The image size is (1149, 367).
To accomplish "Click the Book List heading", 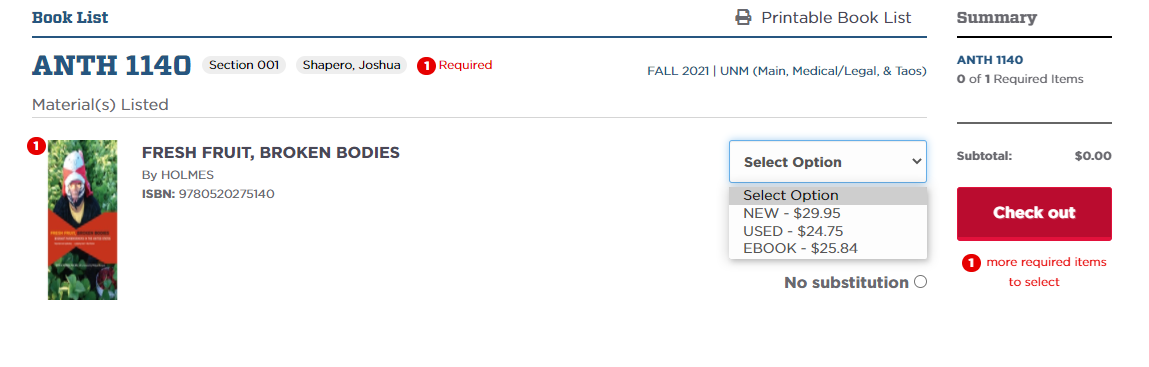I will pyautogui.click(x=70, y=18).
